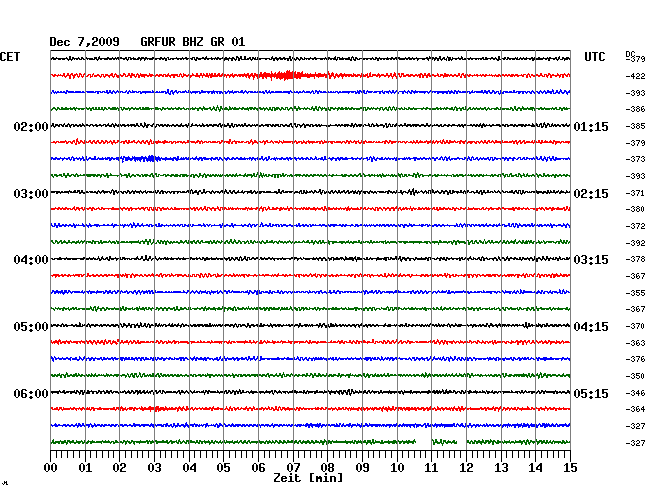This screenshot has width=650, height=494.
Task: Select minute '04' on the time axis
Action: click(189, 467)
